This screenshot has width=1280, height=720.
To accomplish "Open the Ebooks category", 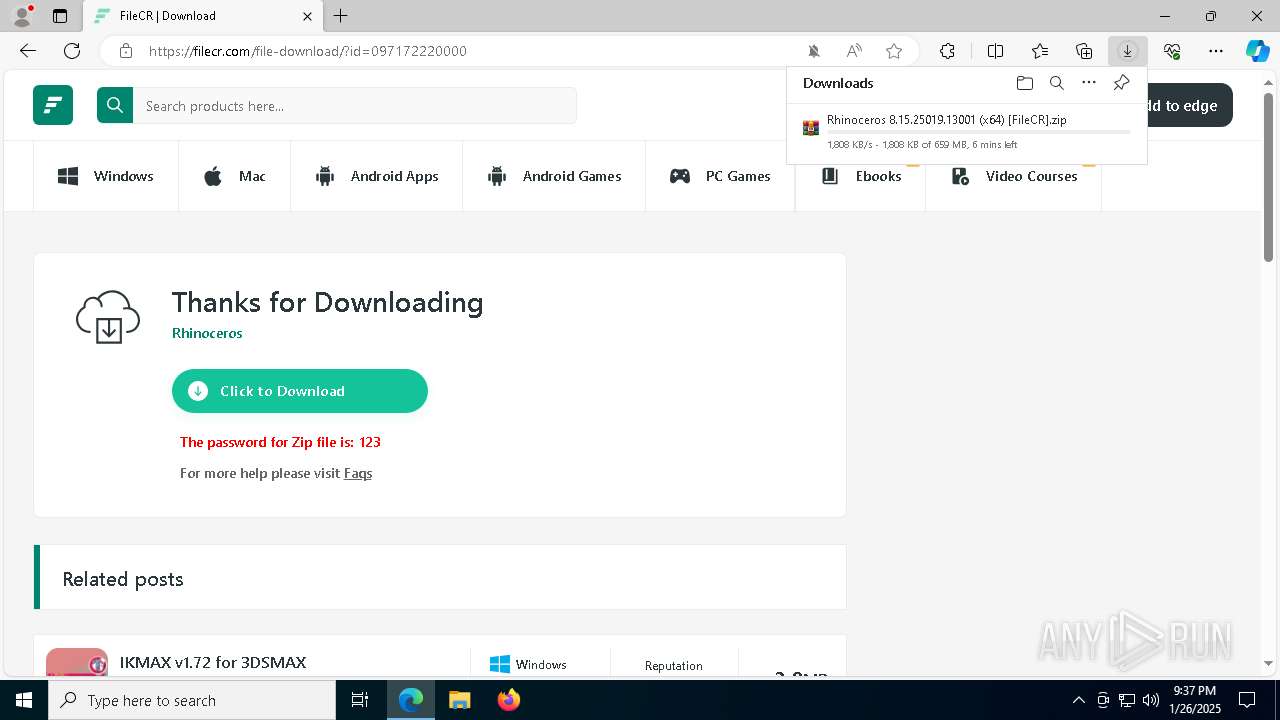I will [861, 176].
